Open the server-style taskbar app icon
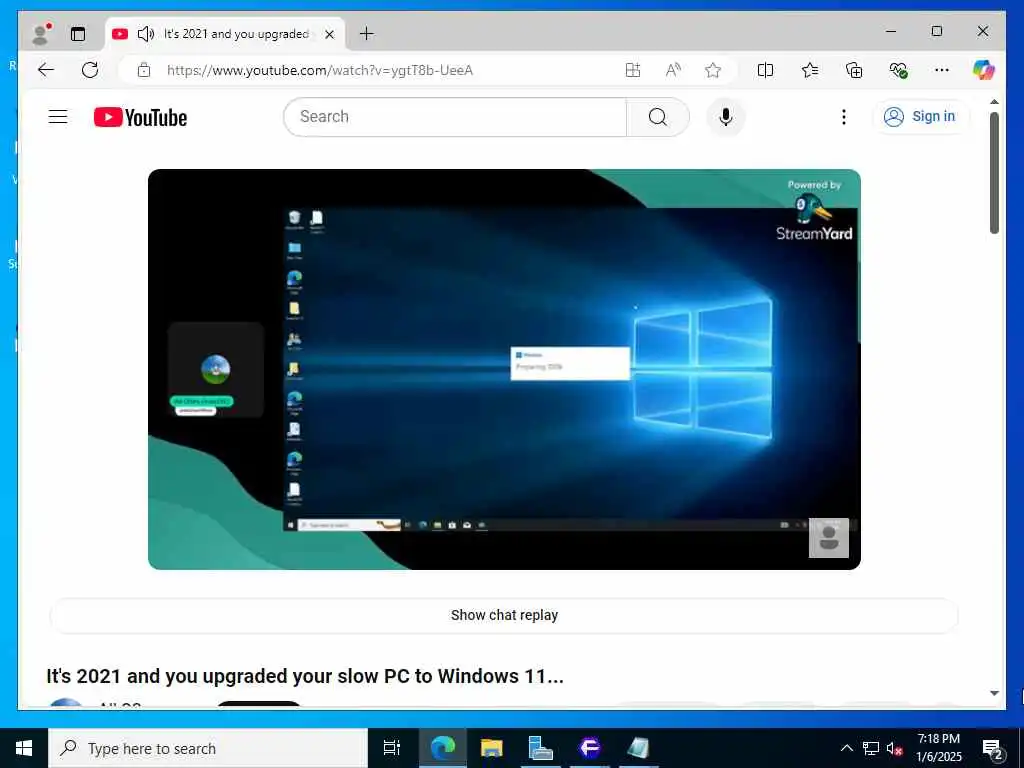This screenshot has width=1024, height=768. coord(541,748)
